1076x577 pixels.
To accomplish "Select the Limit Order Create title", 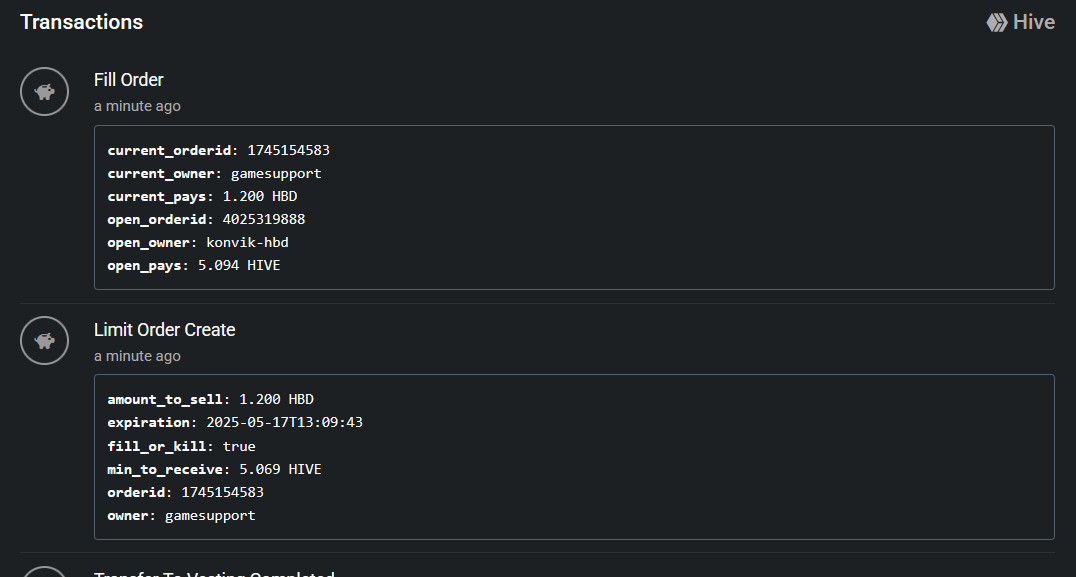I will click(x=165, y=329).
